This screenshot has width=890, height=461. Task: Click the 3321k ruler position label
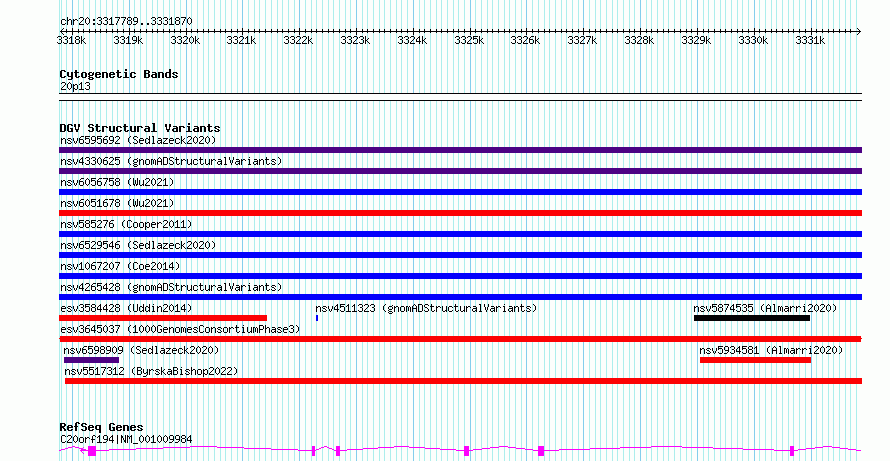click(x=242, y=40)
